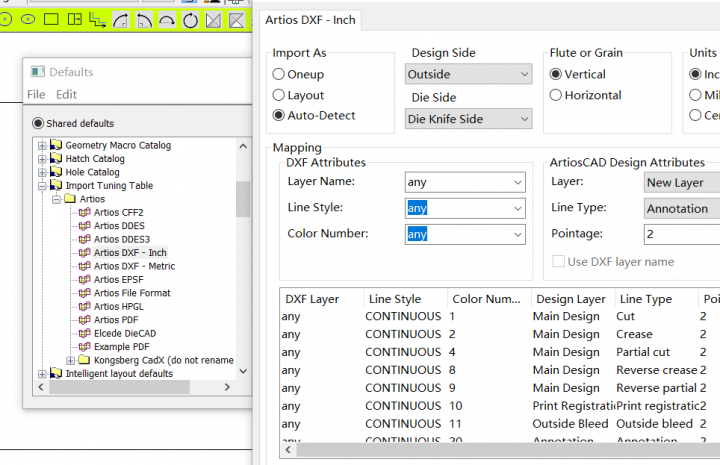Select the ellipse drawing tool
The height and width of the screenshot is (465, 720).
(x=28, y=19)
